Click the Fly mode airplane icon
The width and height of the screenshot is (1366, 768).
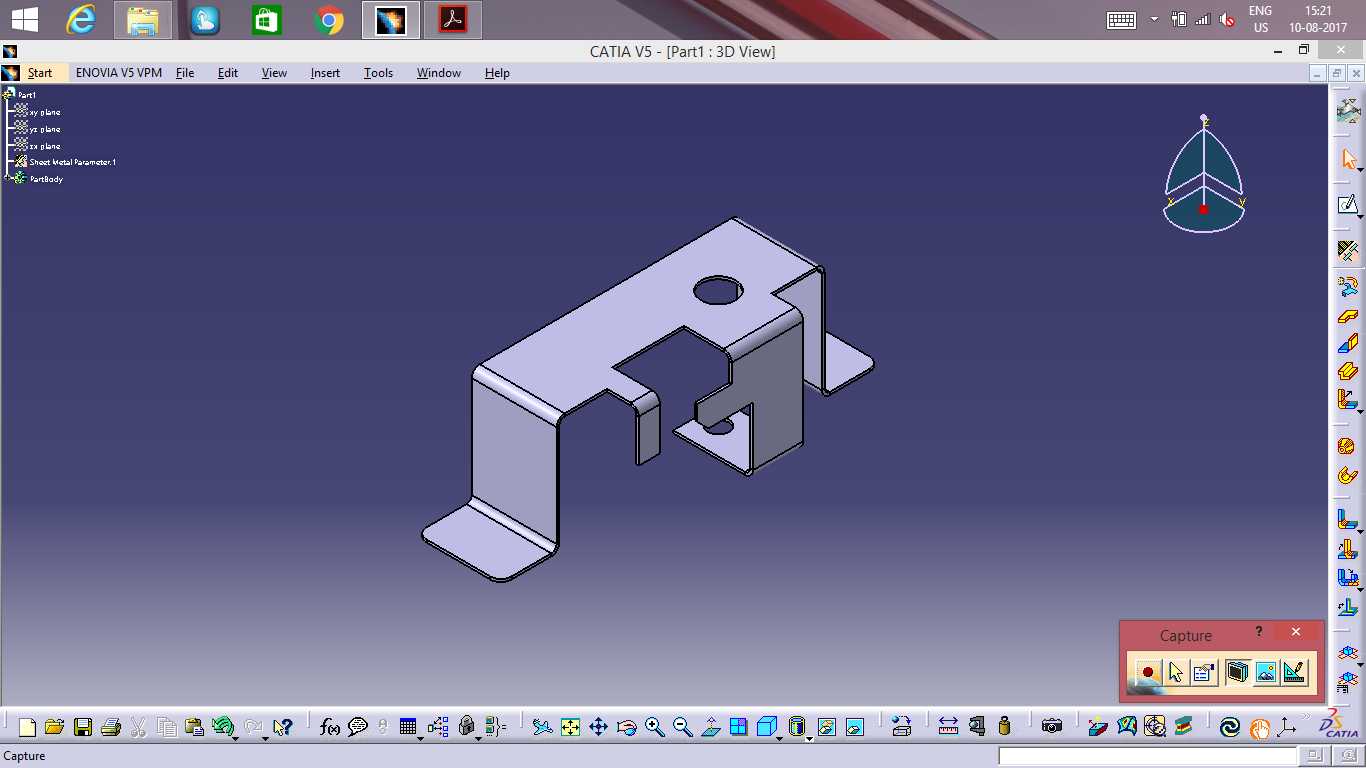tap(542, 727)
